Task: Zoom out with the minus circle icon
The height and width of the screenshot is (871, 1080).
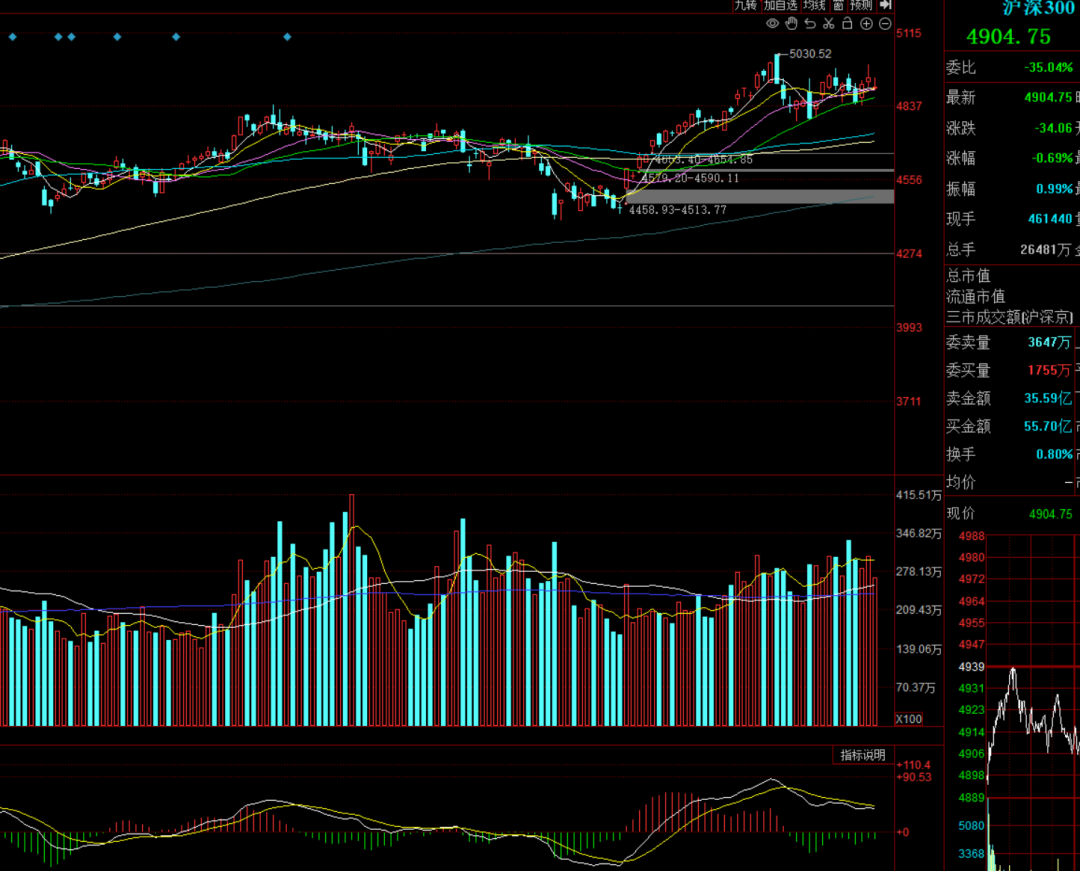Action: [x=885, y=23]
